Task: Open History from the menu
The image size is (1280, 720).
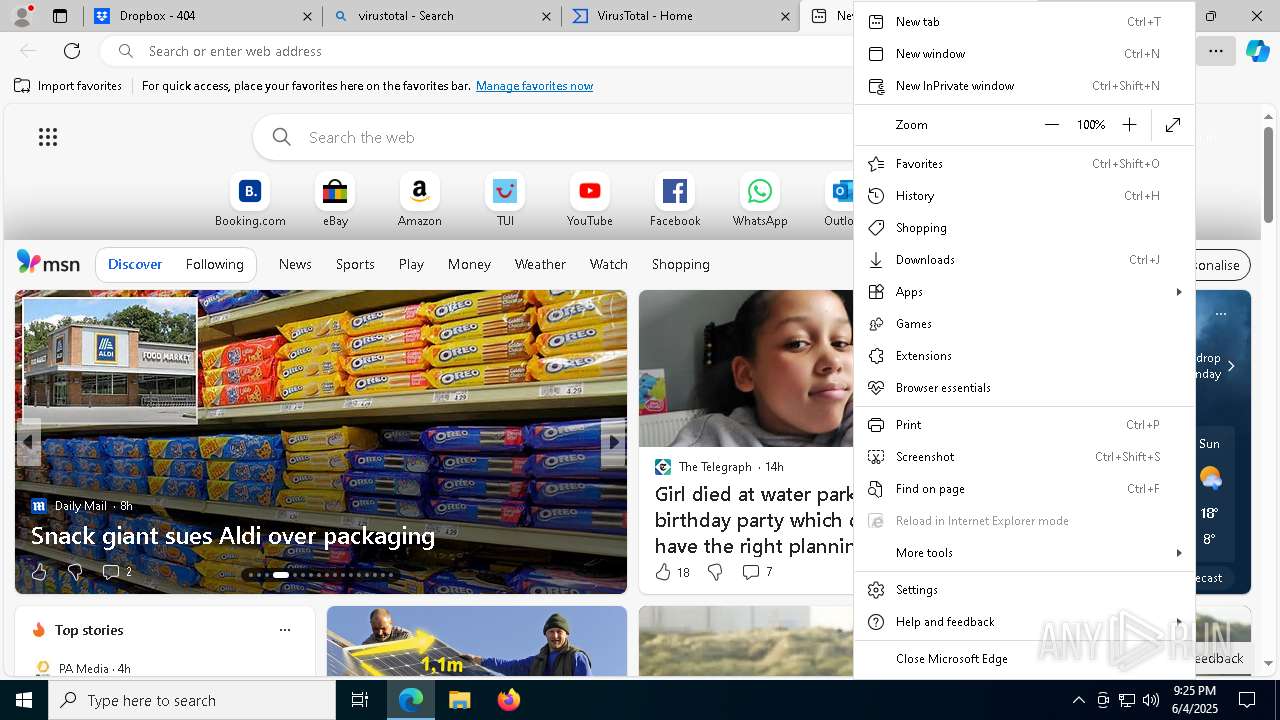Action: (1024, 196)
